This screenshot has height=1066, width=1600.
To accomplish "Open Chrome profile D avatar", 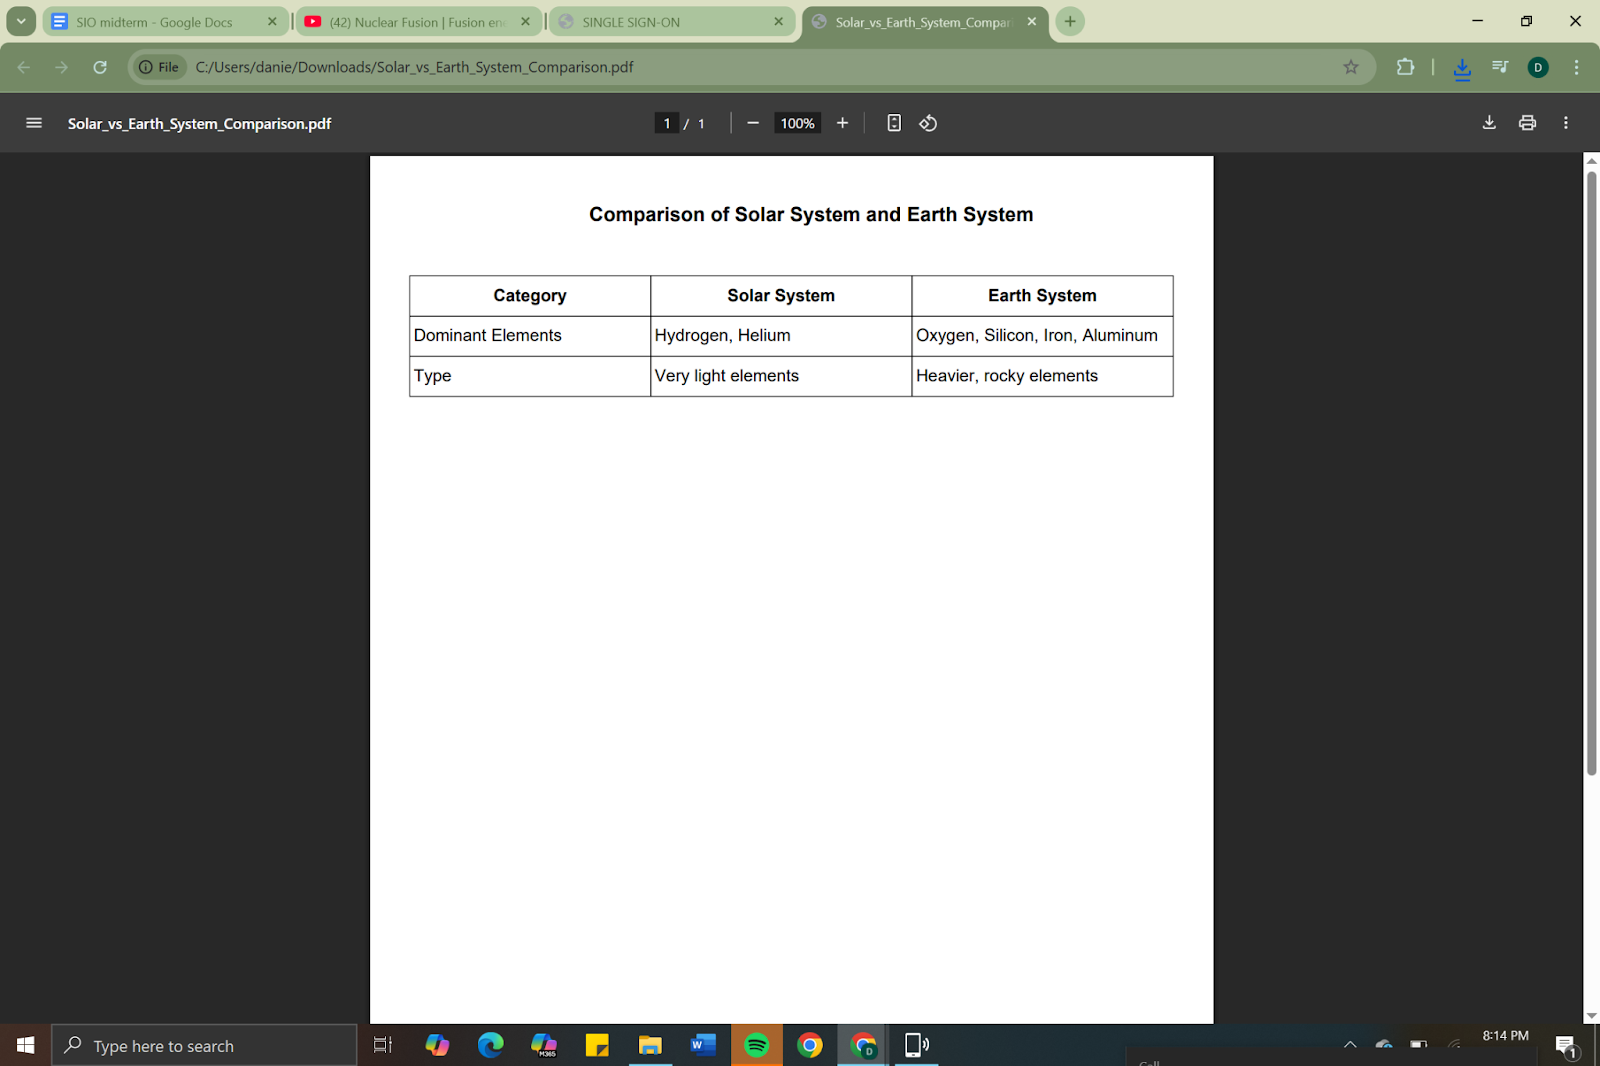I will point(1538,67).
